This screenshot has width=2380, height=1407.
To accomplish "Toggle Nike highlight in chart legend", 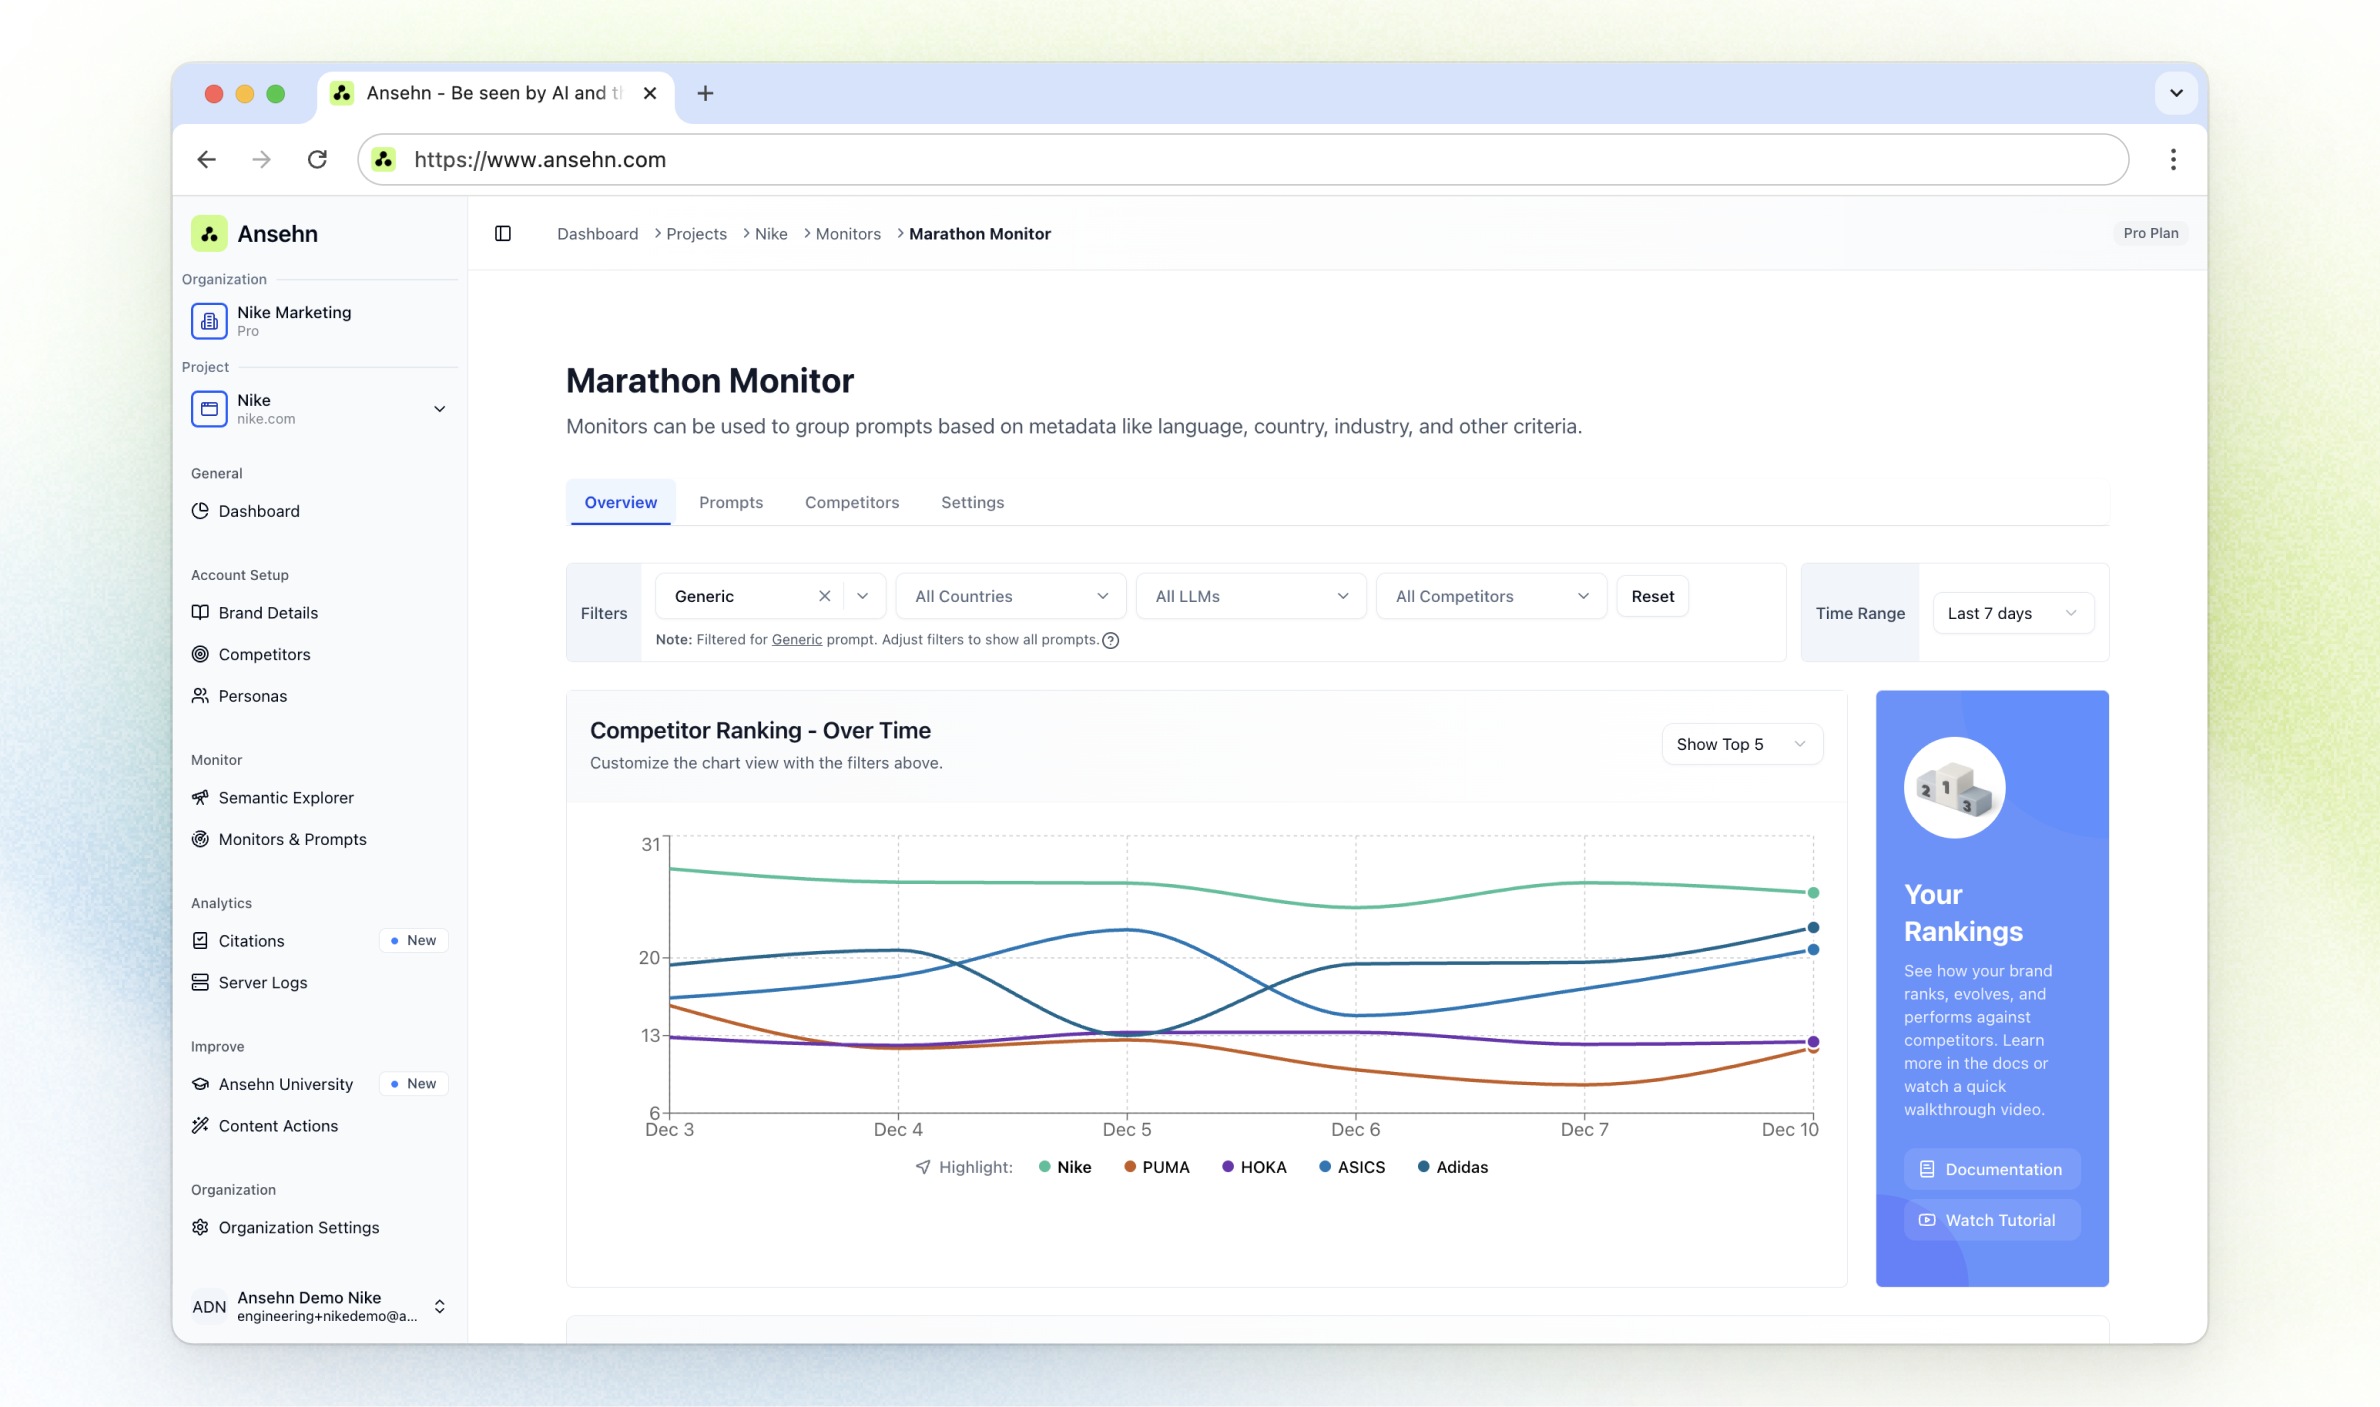I will [x=1065, y=1167].
